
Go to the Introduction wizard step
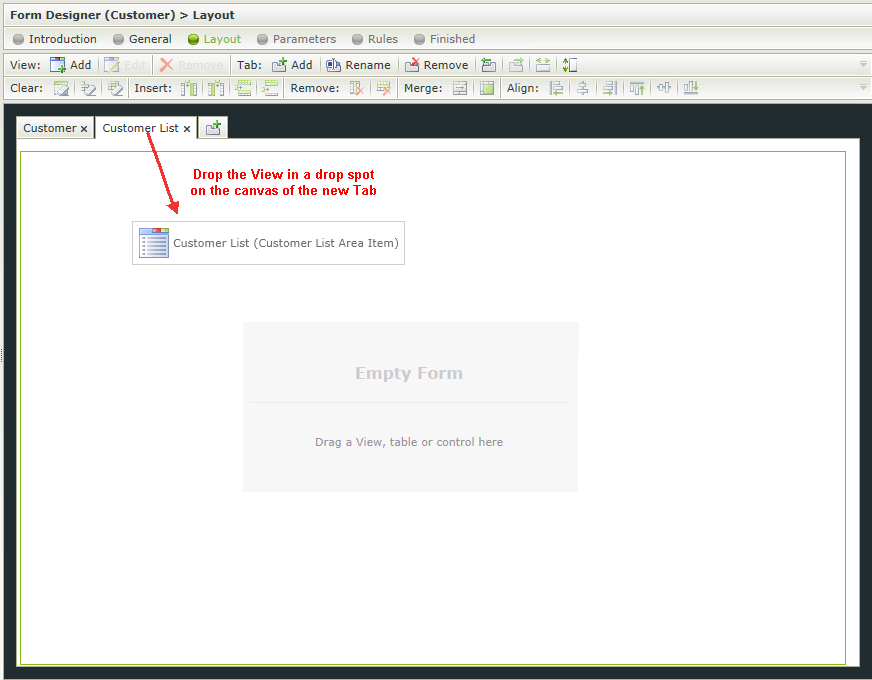[54, 39]
